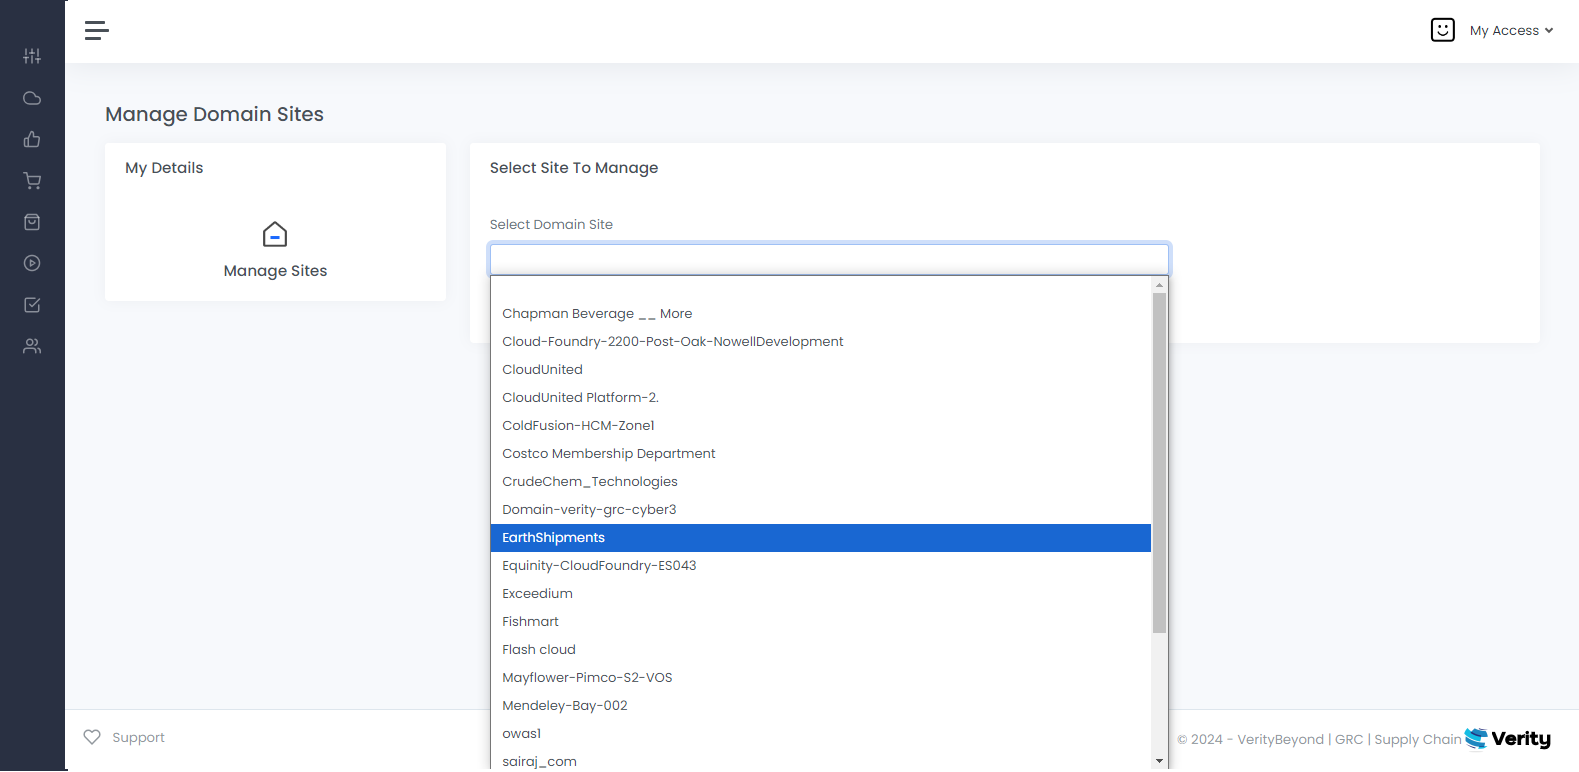Expand the My Access dropdown
The image size is (1579, 772).
coord(1511,31)
